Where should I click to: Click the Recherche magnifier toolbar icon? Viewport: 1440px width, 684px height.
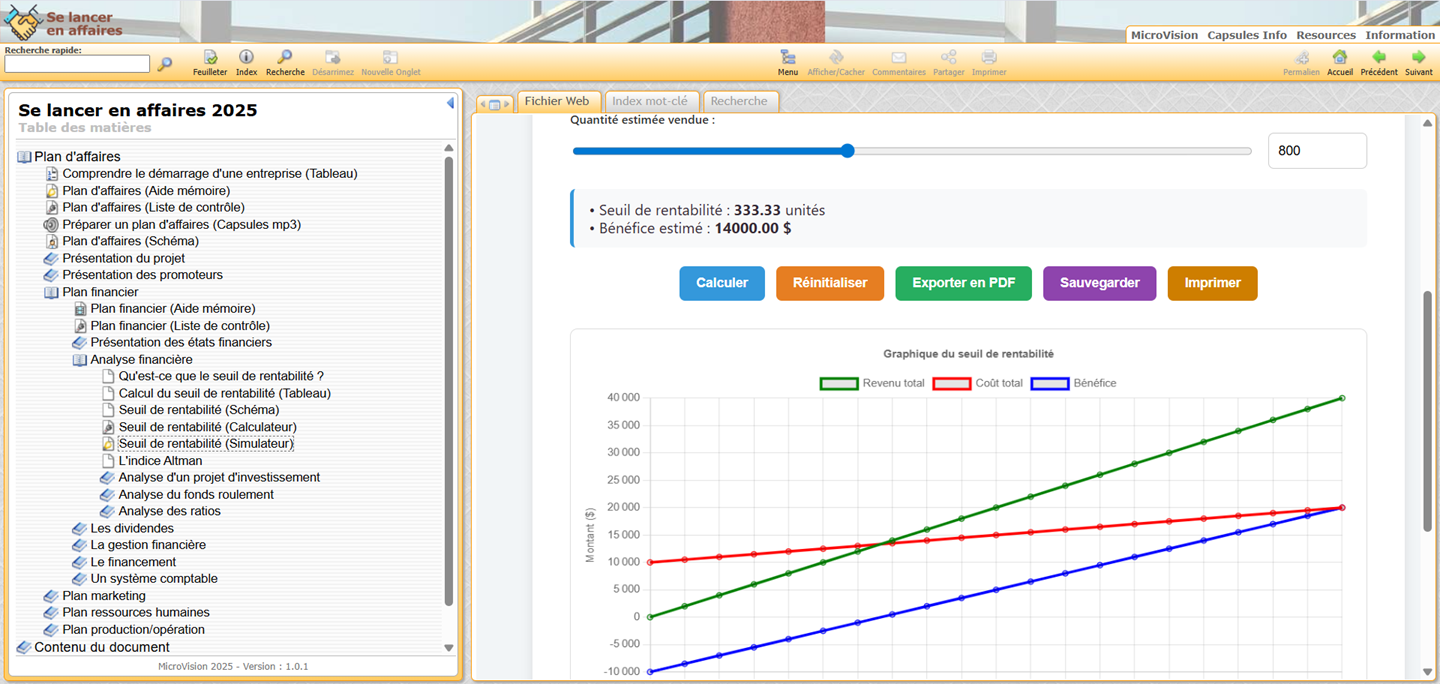tap(285, 58)
